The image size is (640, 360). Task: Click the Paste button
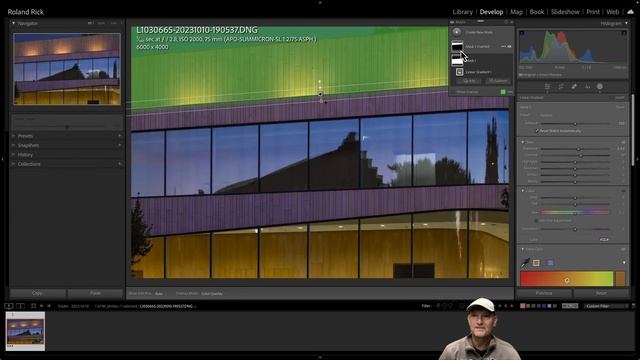coord(96,293)
